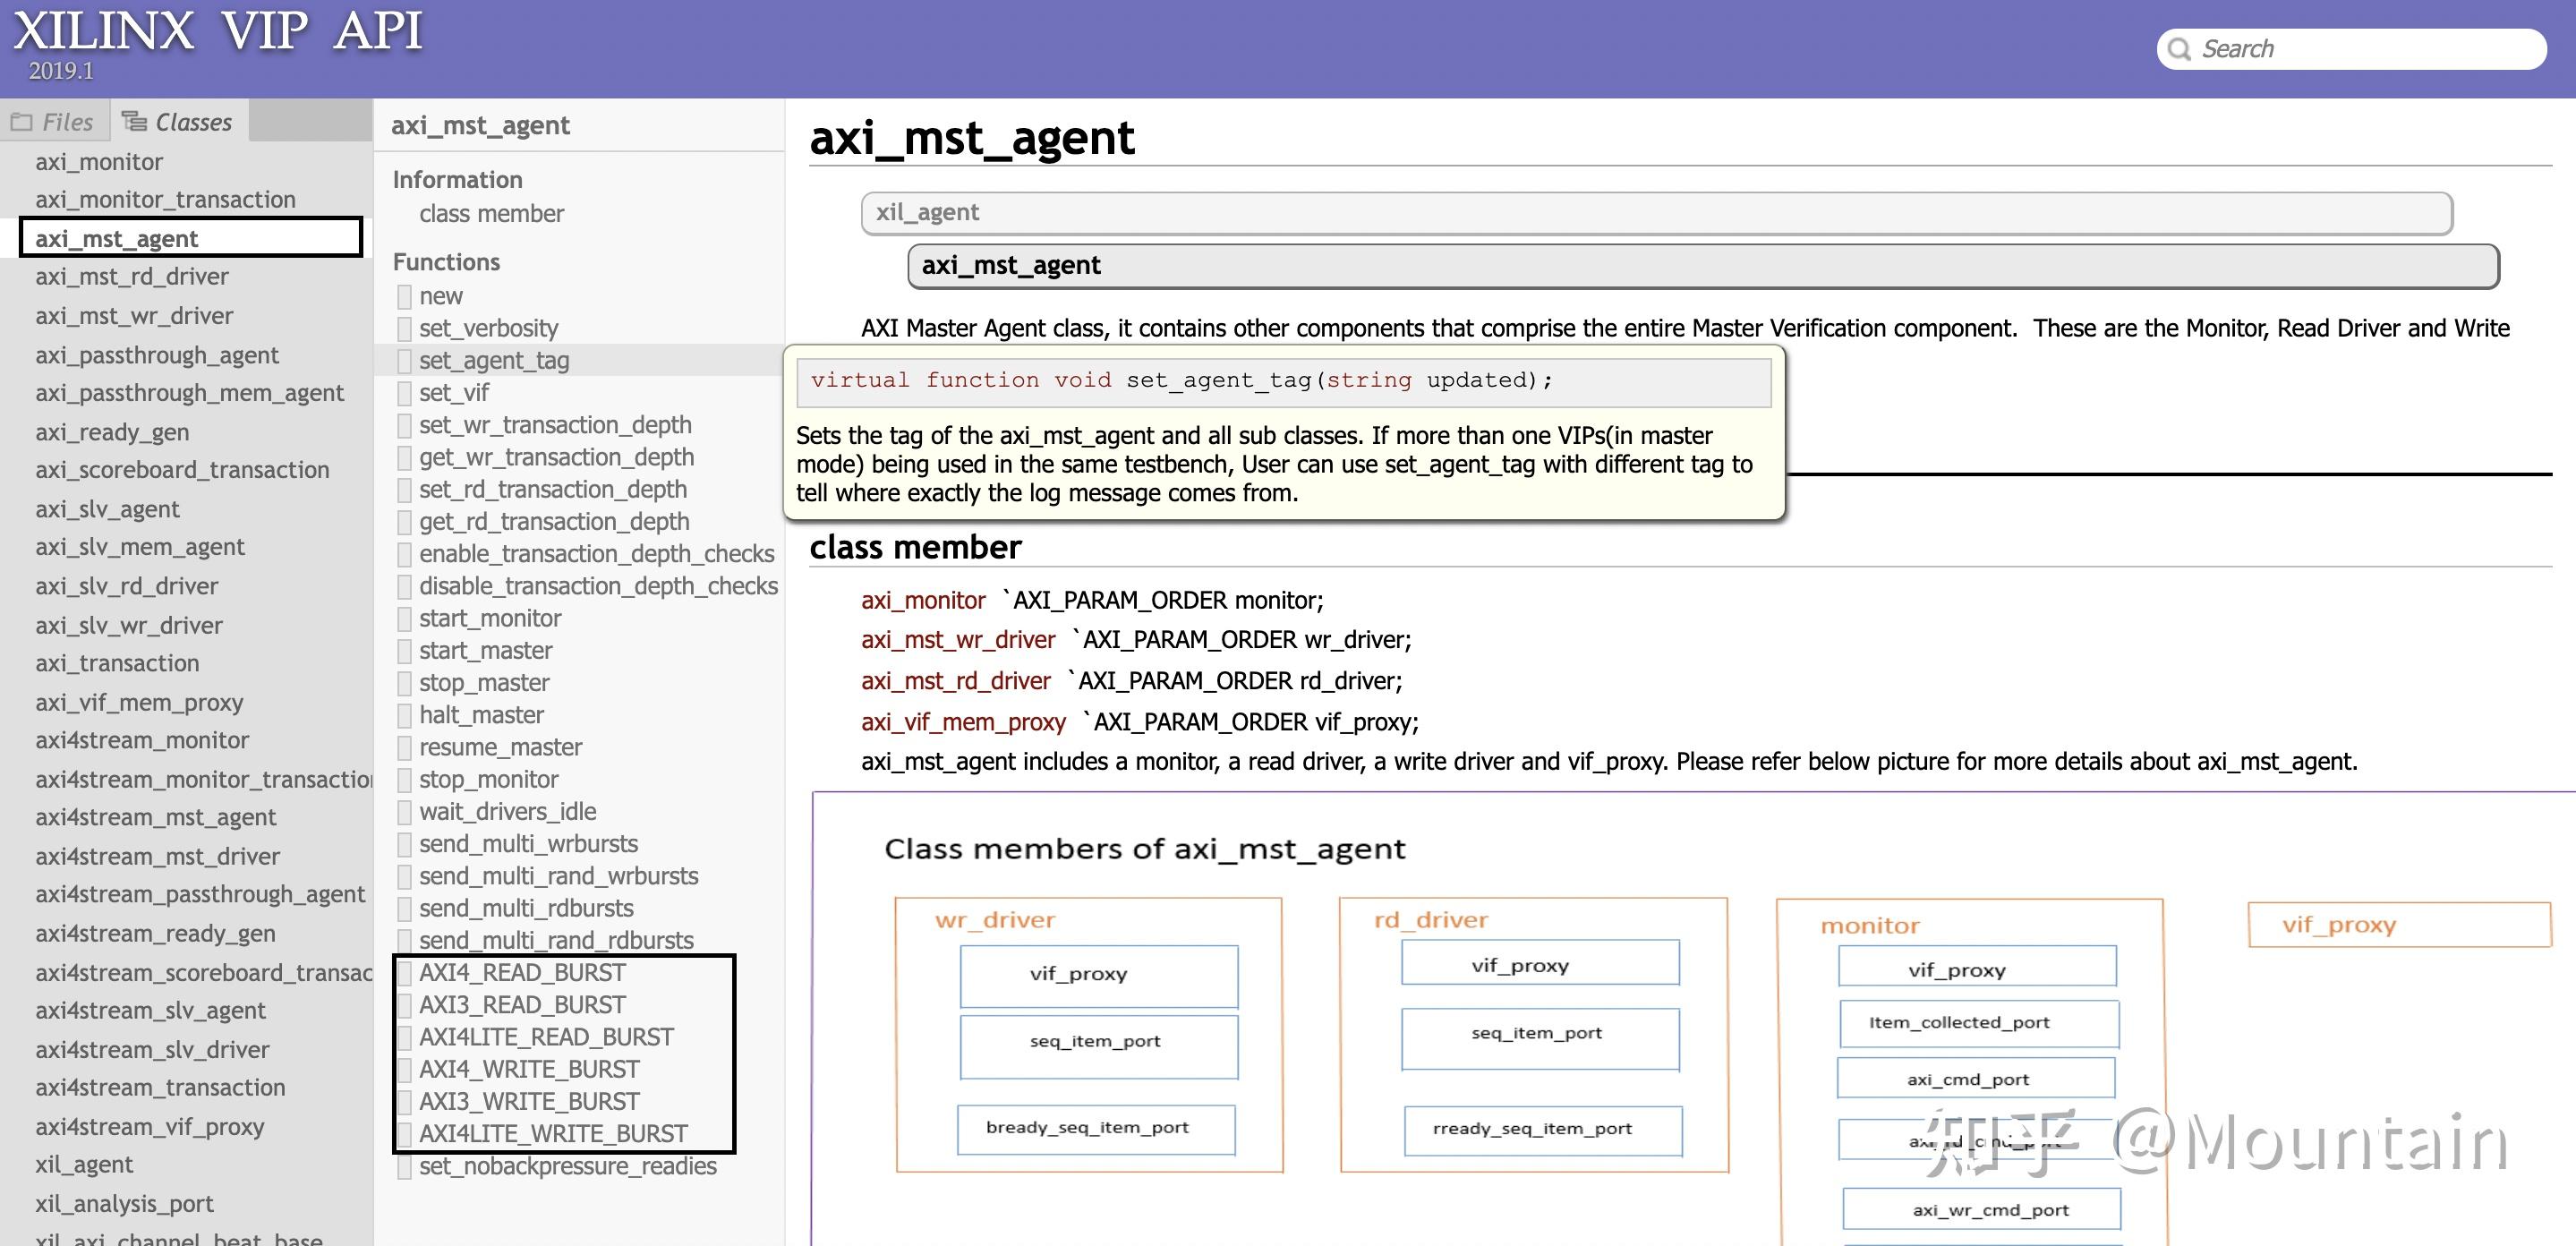
Task: Click the marker icon beside set_verbosity
Action: point(404,329)
